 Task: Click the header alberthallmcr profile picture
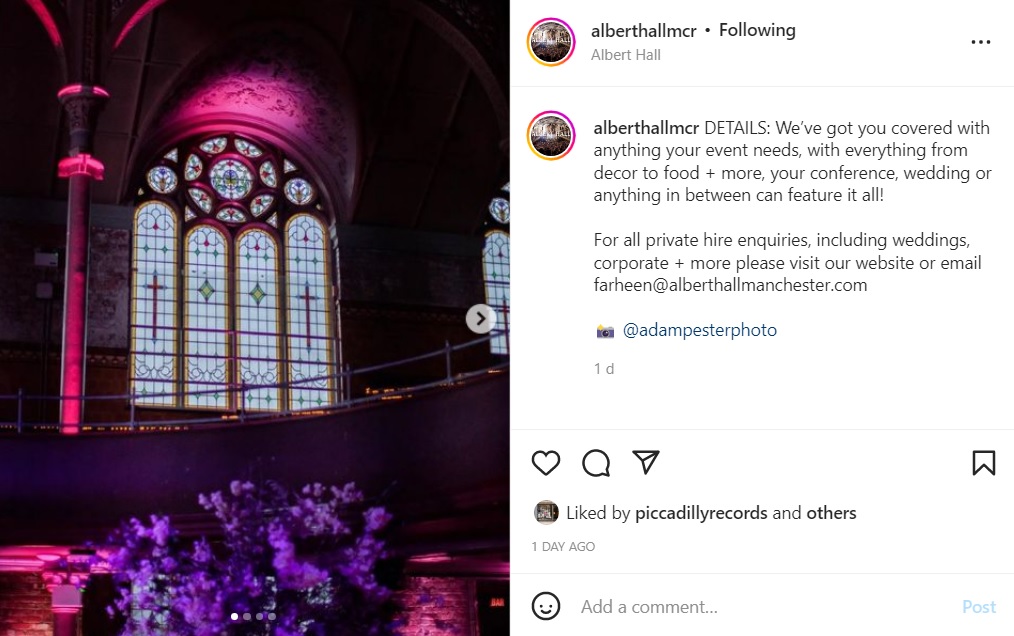coord(551,42)
